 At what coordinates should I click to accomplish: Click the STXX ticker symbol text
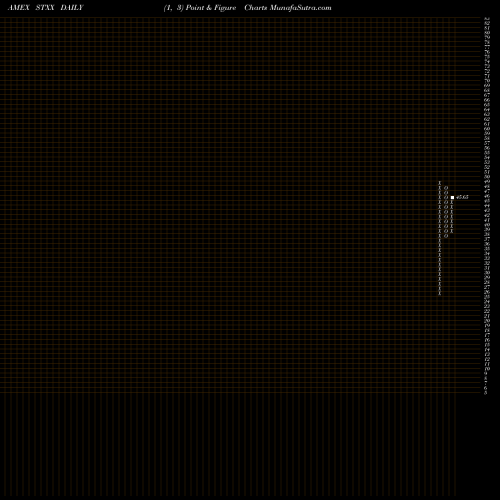pos(45,8)
